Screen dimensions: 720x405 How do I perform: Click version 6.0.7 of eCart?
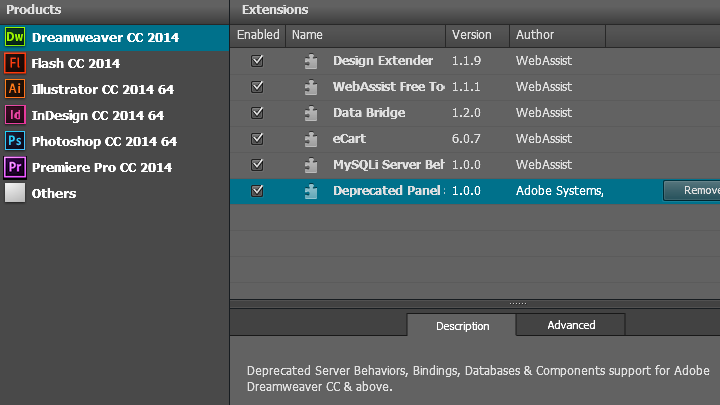(x=466, y=139)
